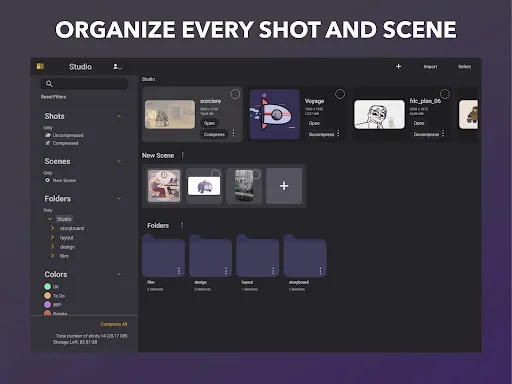Viewport: 512px width, 384px height.
Task: Open more options for fdc_plan_06 shot
Action: tap(443, 133)
